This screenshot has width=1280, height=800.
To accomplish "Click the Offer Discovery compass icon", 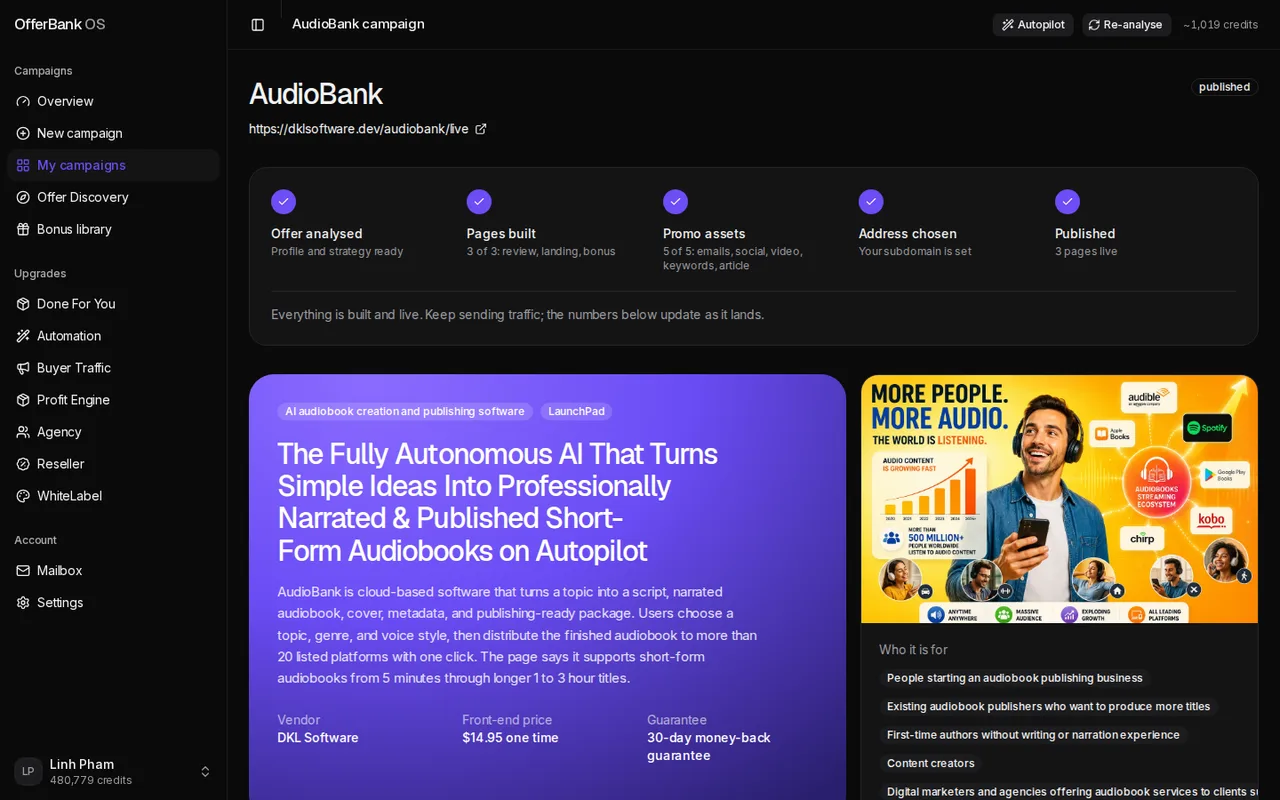I will (23, 197).
